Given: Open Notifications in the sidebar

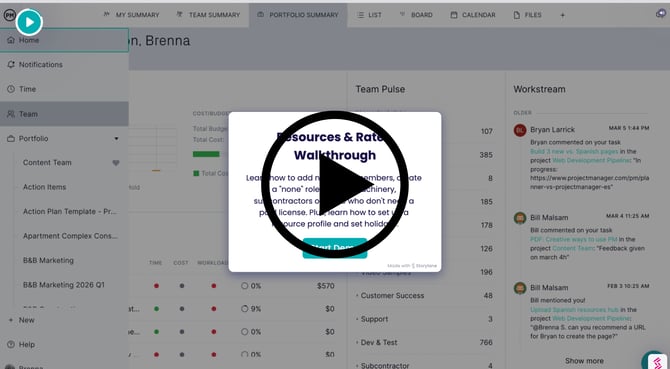Looking at the screenshot, I should pos(64,64).
